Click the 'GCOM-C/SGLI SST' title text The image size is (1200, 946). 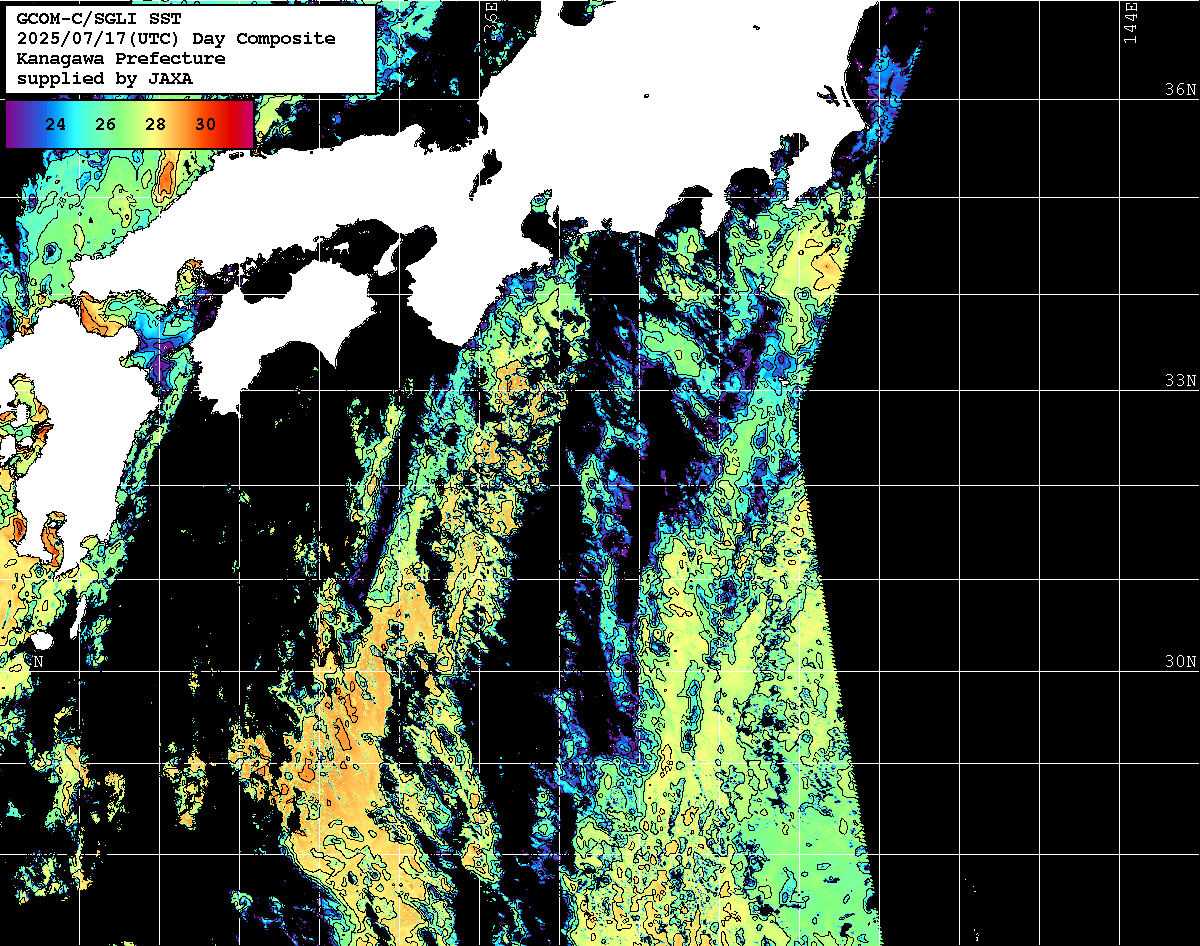coord(99,19)
